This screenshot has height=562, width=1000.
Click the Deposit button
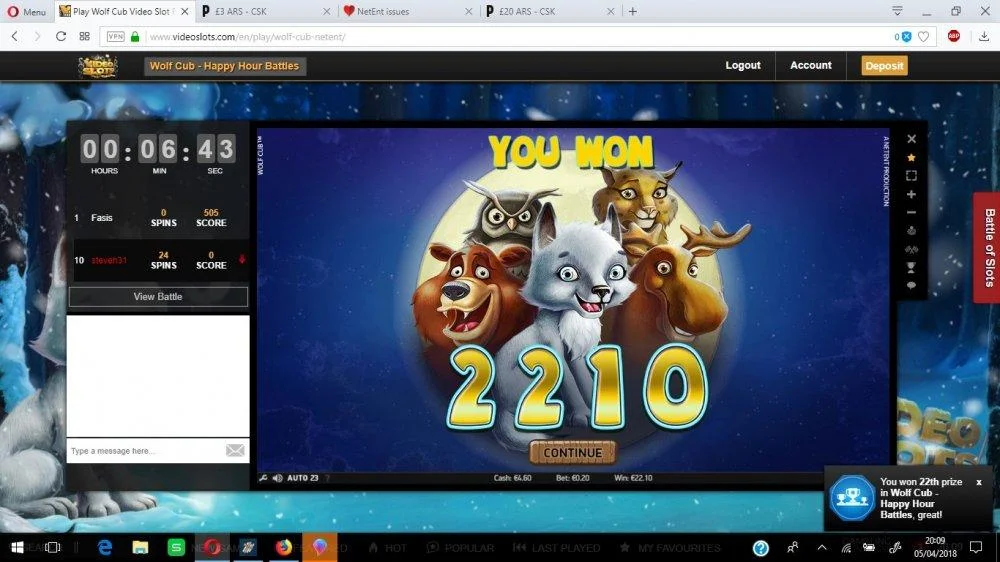click(x=884, y=66)
